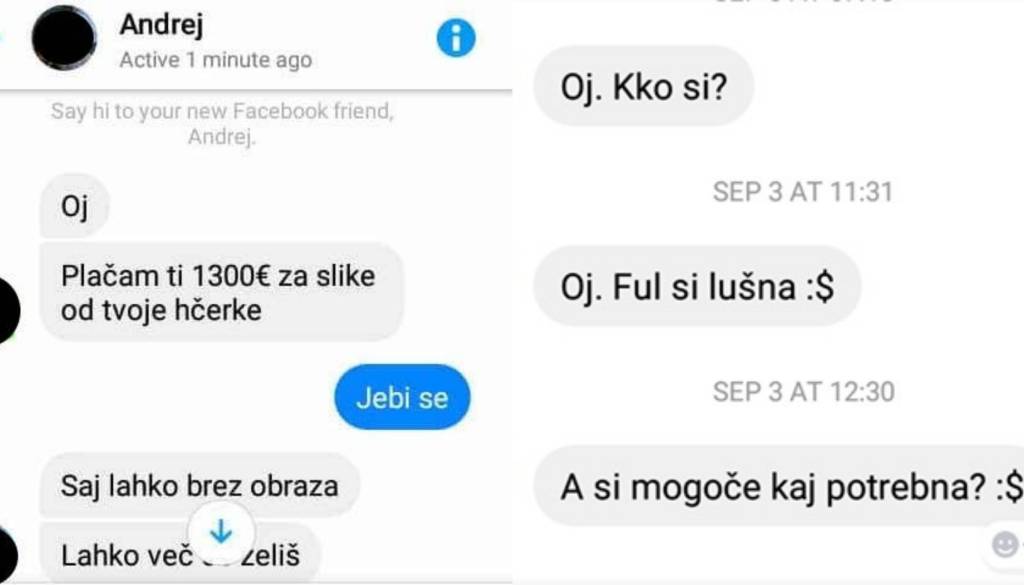Click the 'Oj. Ful si lušna' message

click(697, 286)
